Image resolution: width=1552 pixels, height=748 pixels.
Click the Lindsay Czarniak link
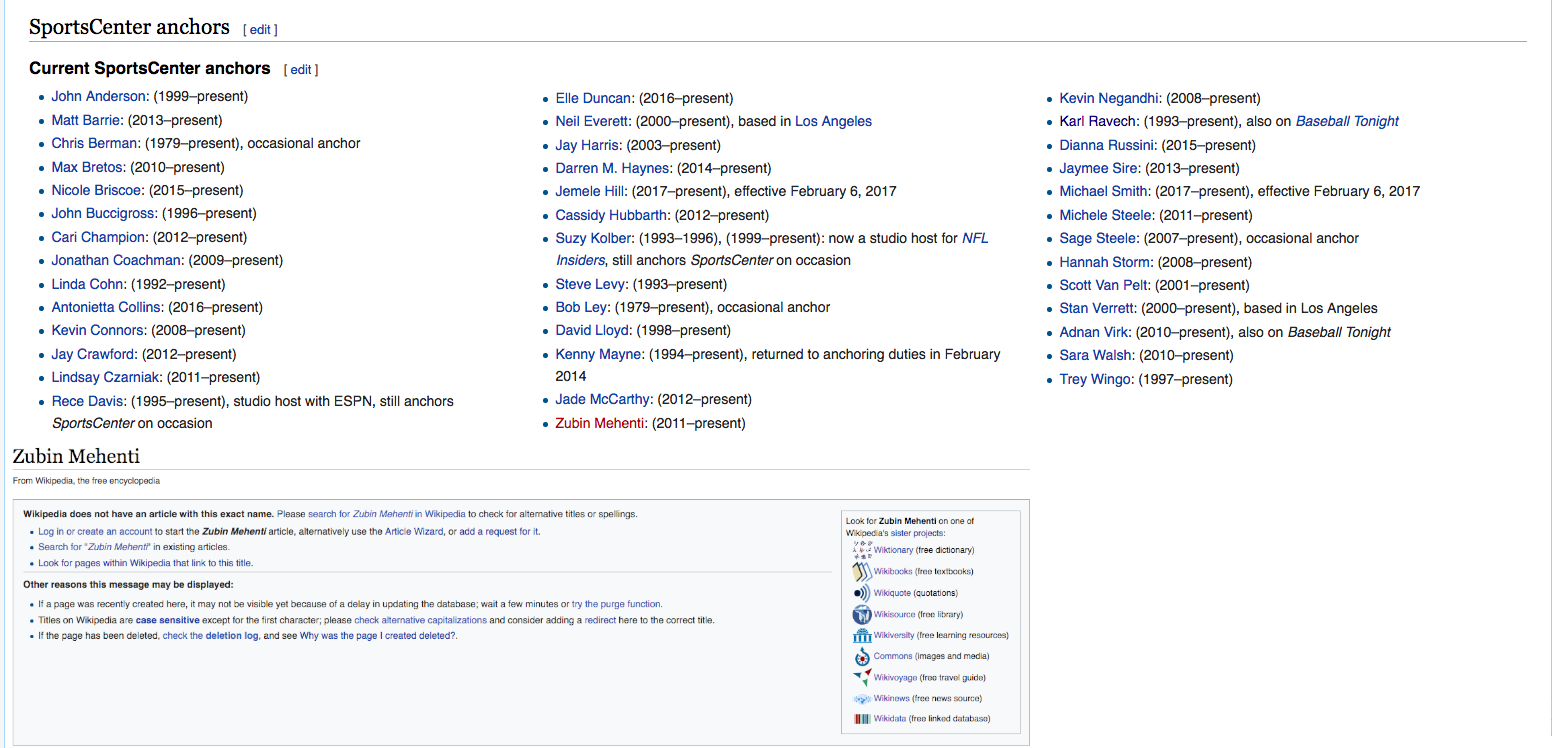[x=106, y=377]
